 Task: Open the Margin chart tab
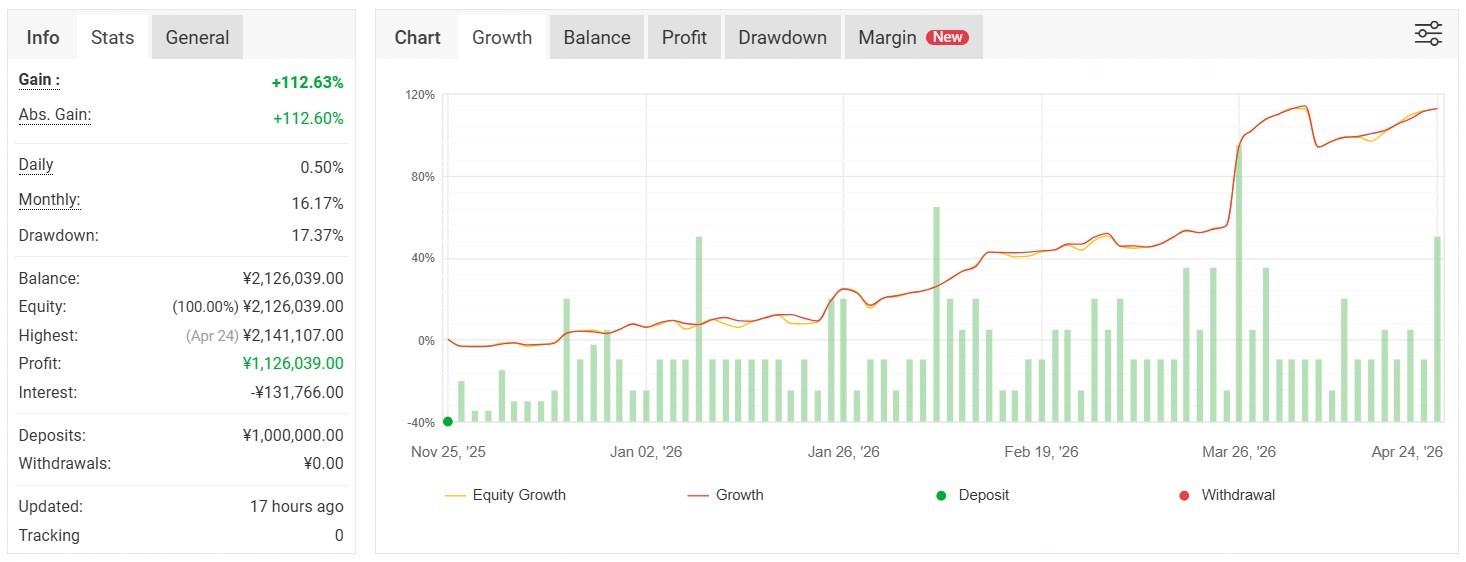click(x=887, y=38)
